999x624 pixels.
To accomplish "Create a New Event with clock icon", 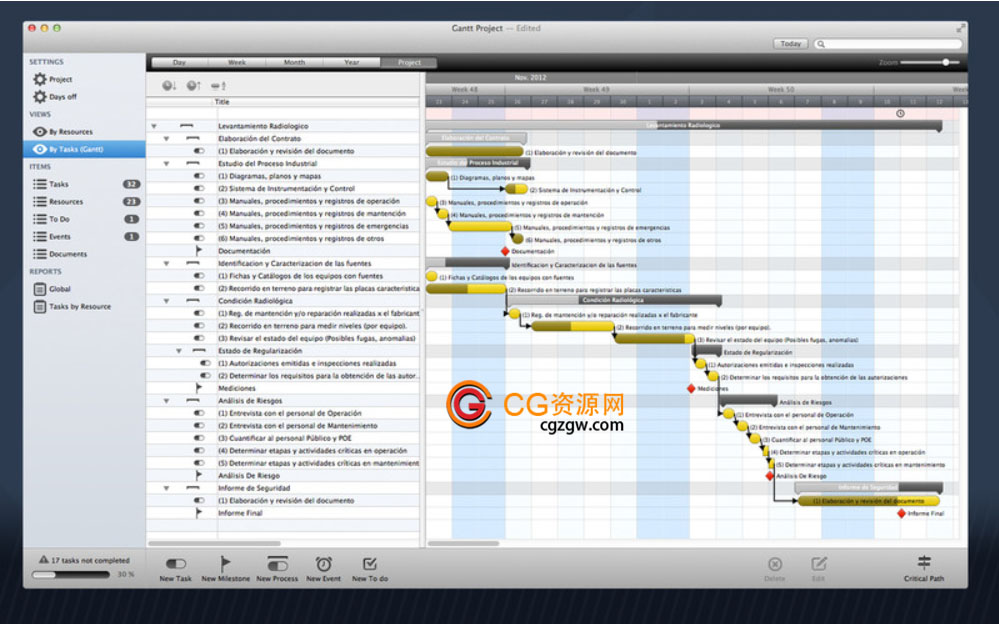I will click(323, 564).
